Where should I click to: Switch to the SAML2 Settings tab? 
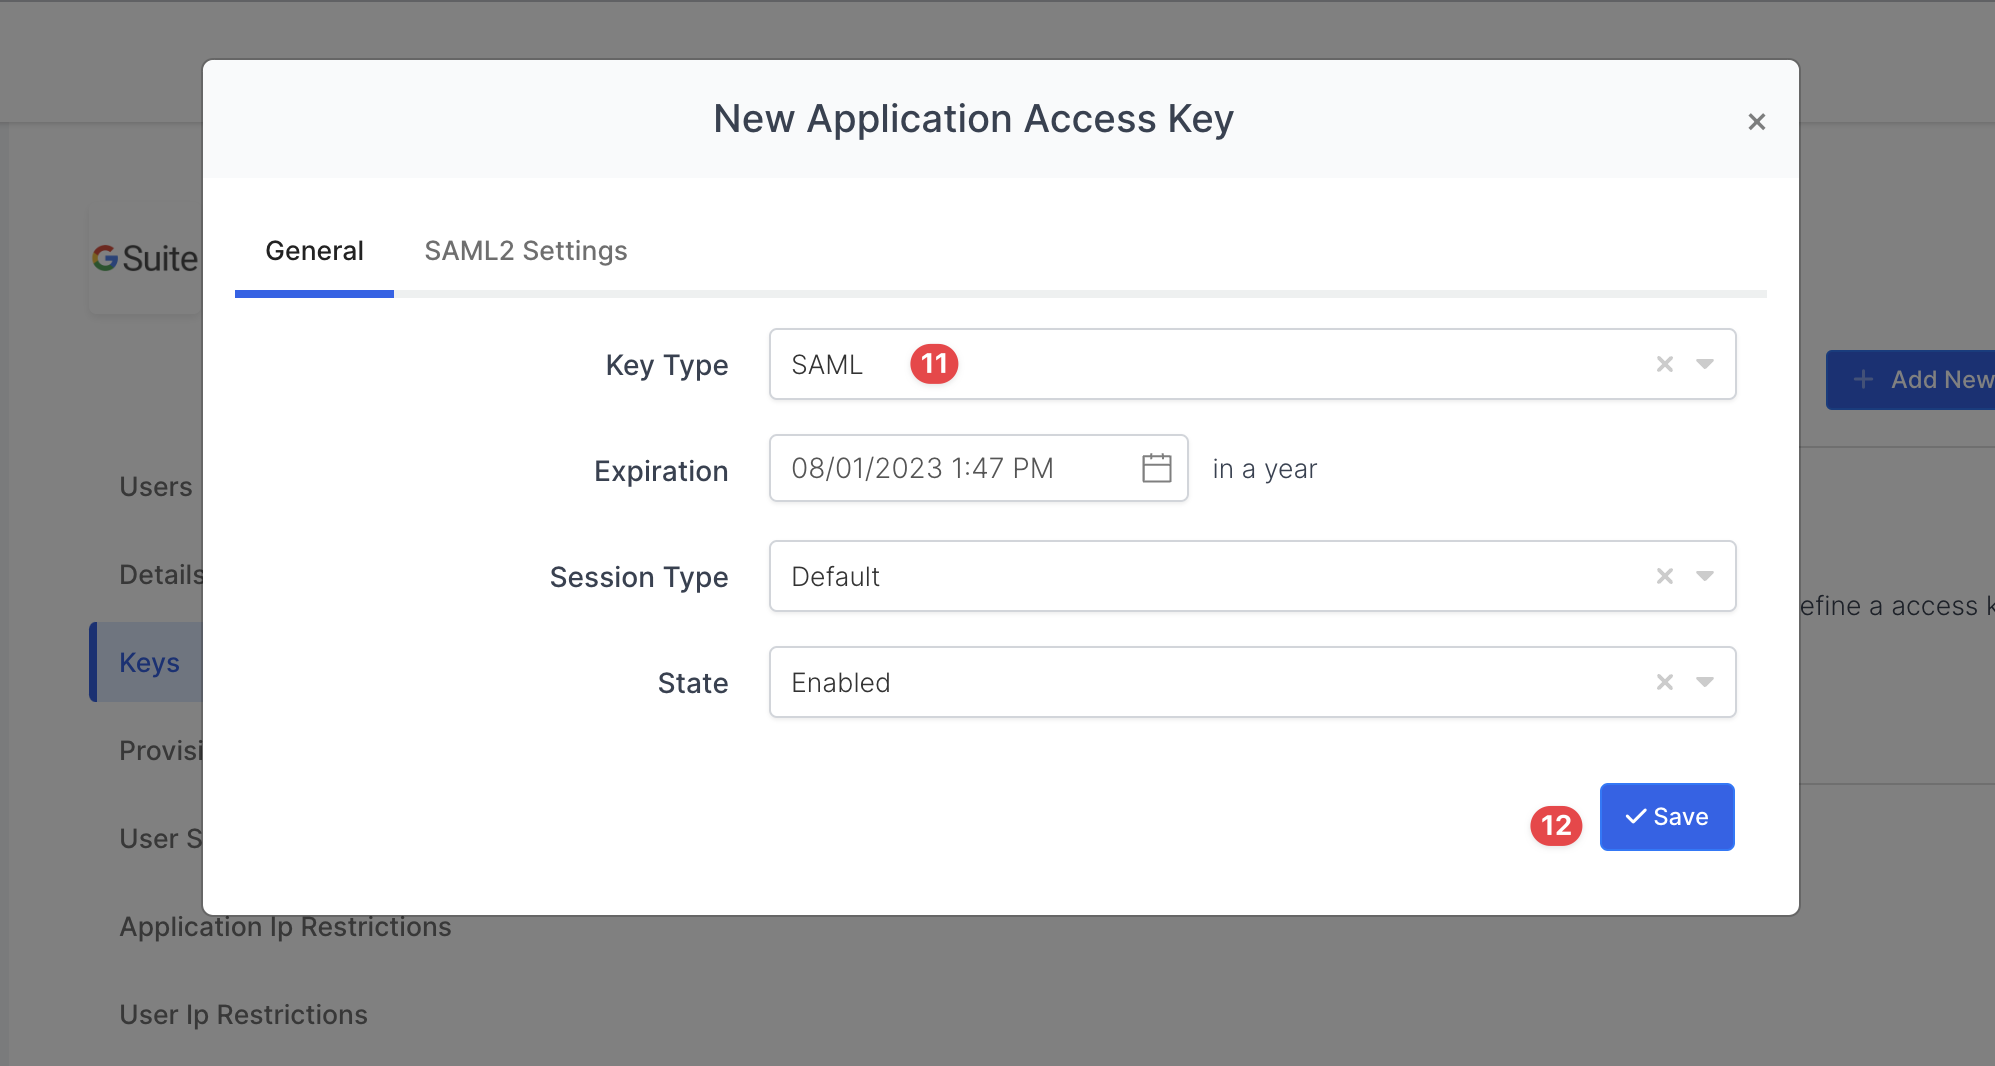click(x=525, y=251)
